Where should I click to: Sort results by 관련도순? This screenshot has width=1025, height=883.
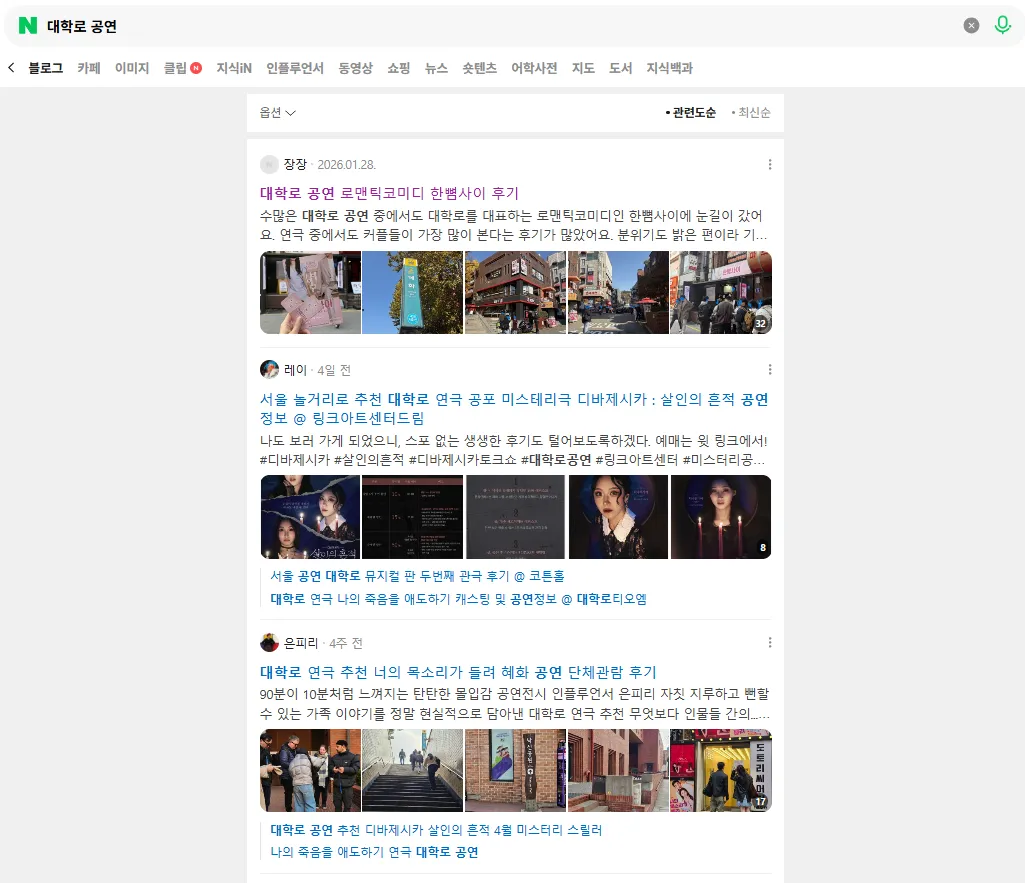pyautogui.click(x=691, y=113)
